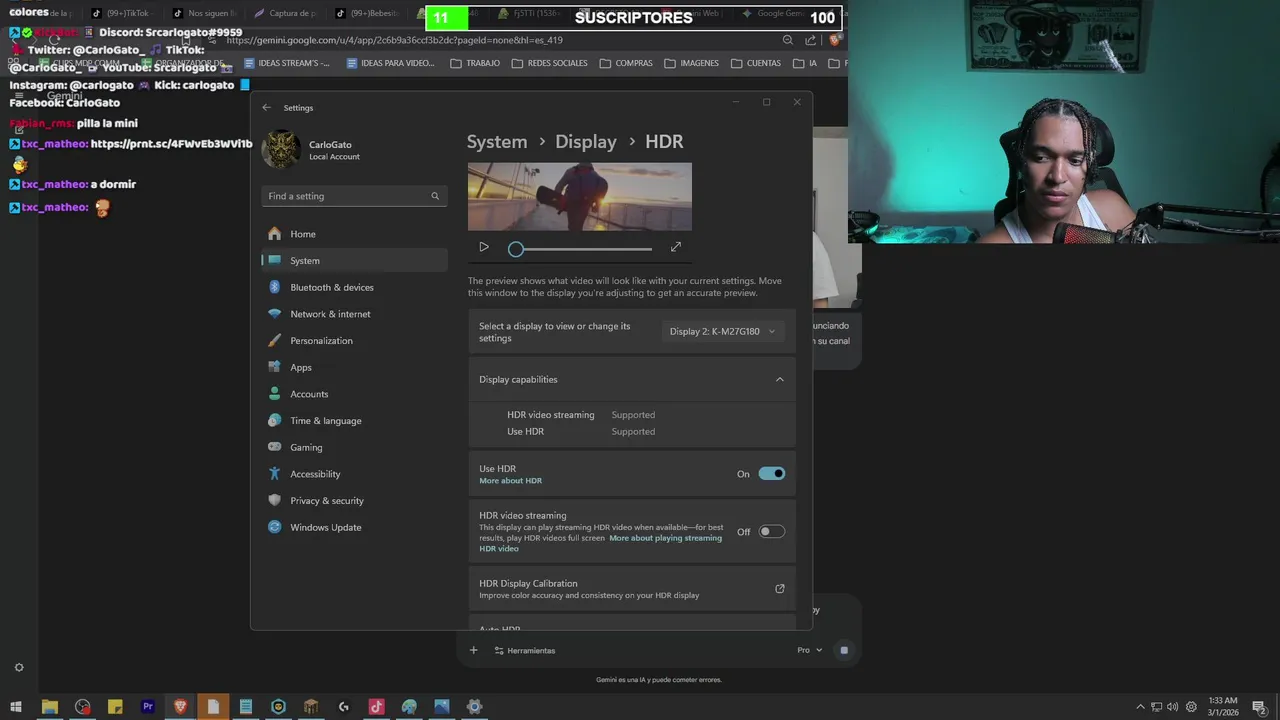This screenshot has width=1280, height=720.
Task: Click the HDR preview video thumbnail
Action: pos(580,197)
